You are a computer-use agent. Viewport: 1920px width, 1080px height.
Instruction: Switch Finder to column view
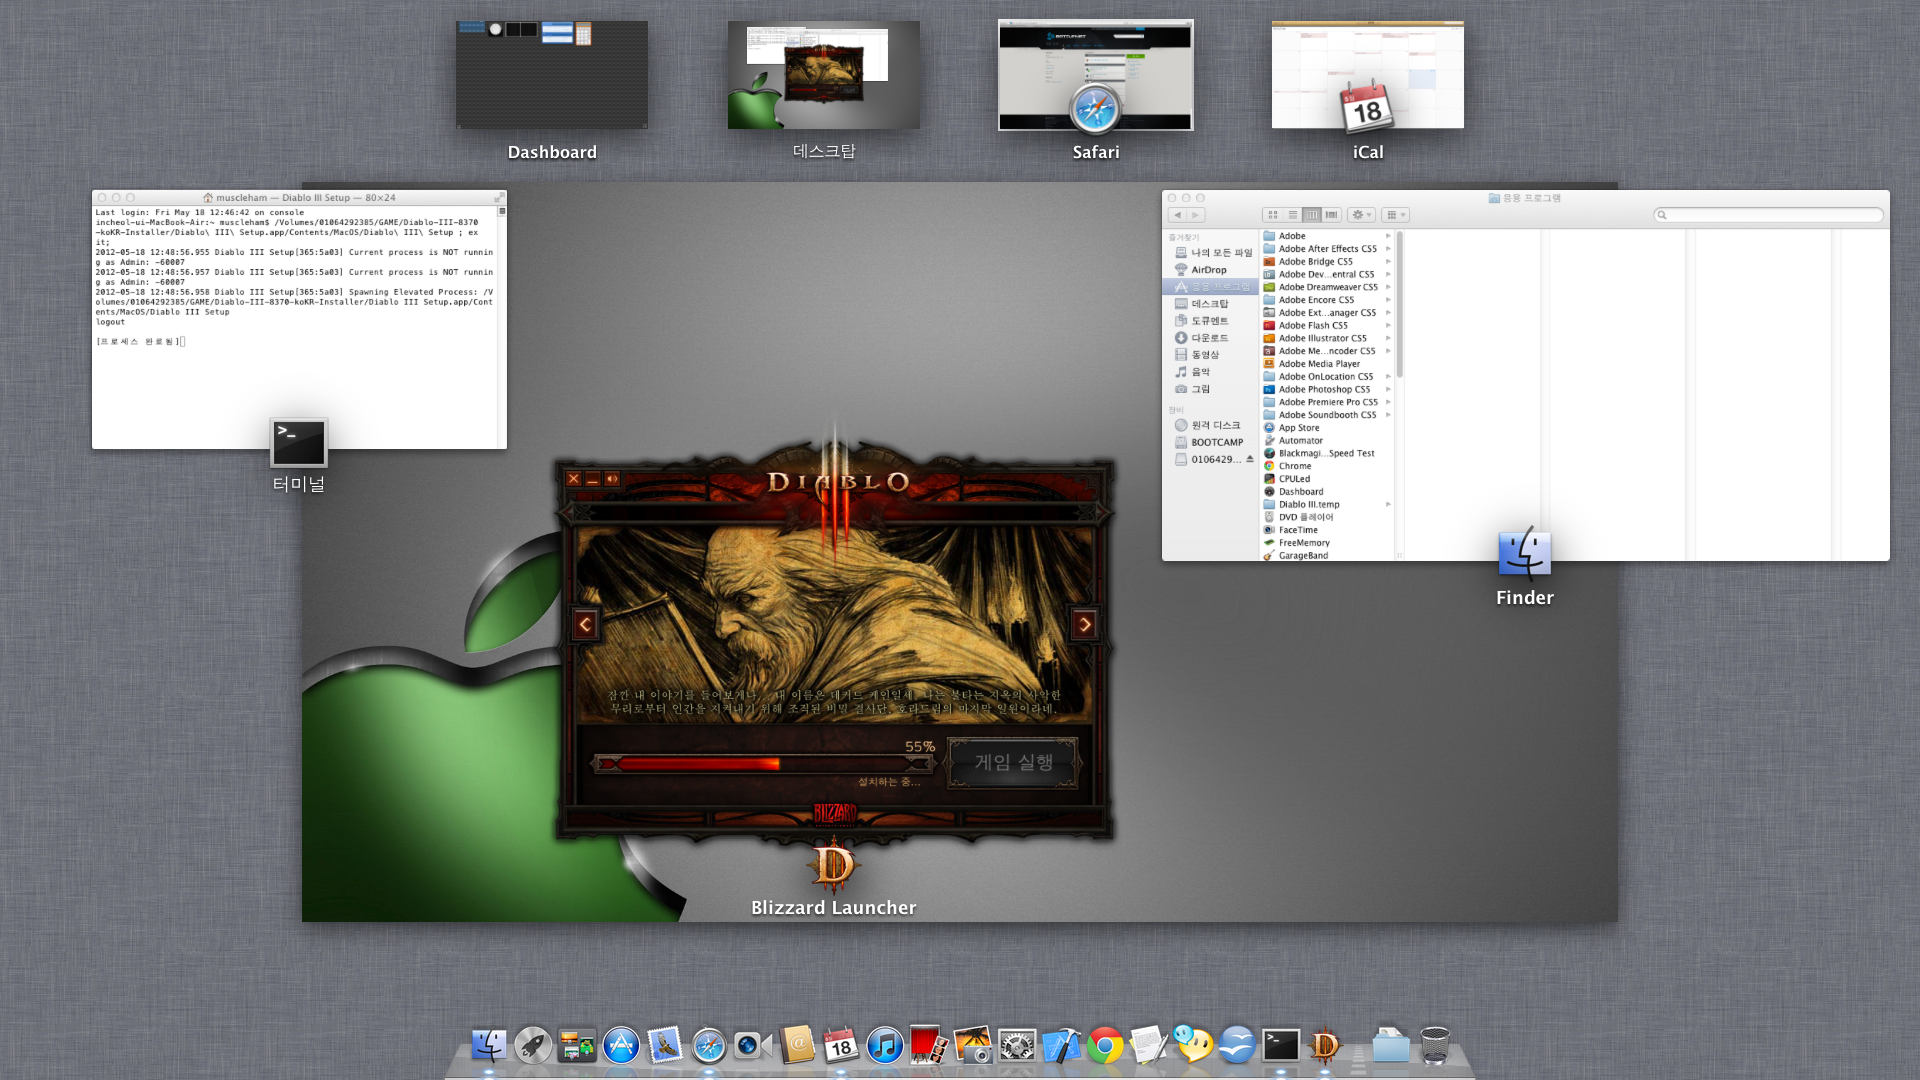coord(1312,215)
